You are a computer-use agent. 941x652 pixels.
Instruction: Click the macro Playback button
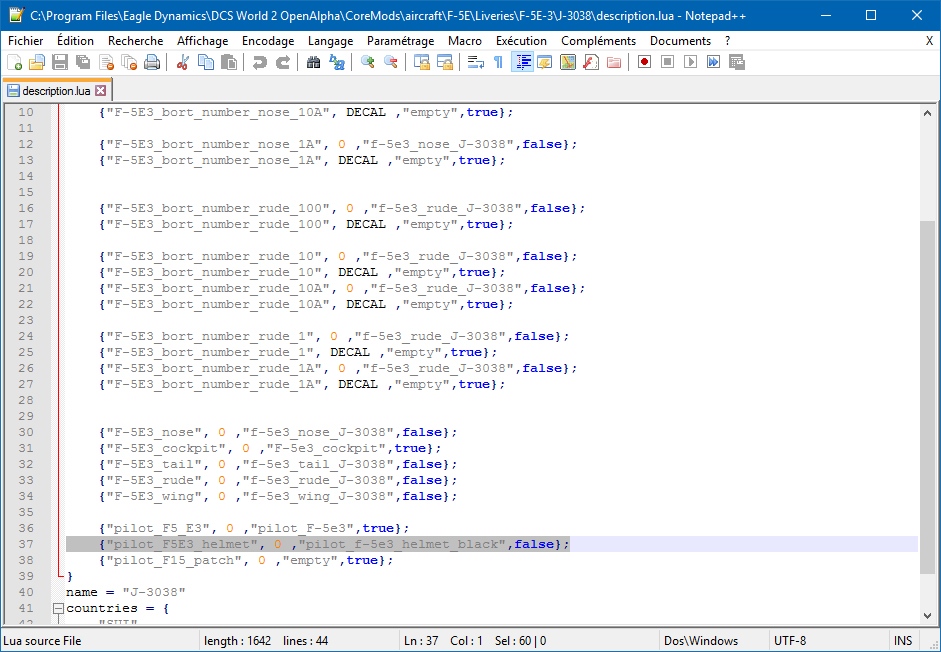pos(691,62)
